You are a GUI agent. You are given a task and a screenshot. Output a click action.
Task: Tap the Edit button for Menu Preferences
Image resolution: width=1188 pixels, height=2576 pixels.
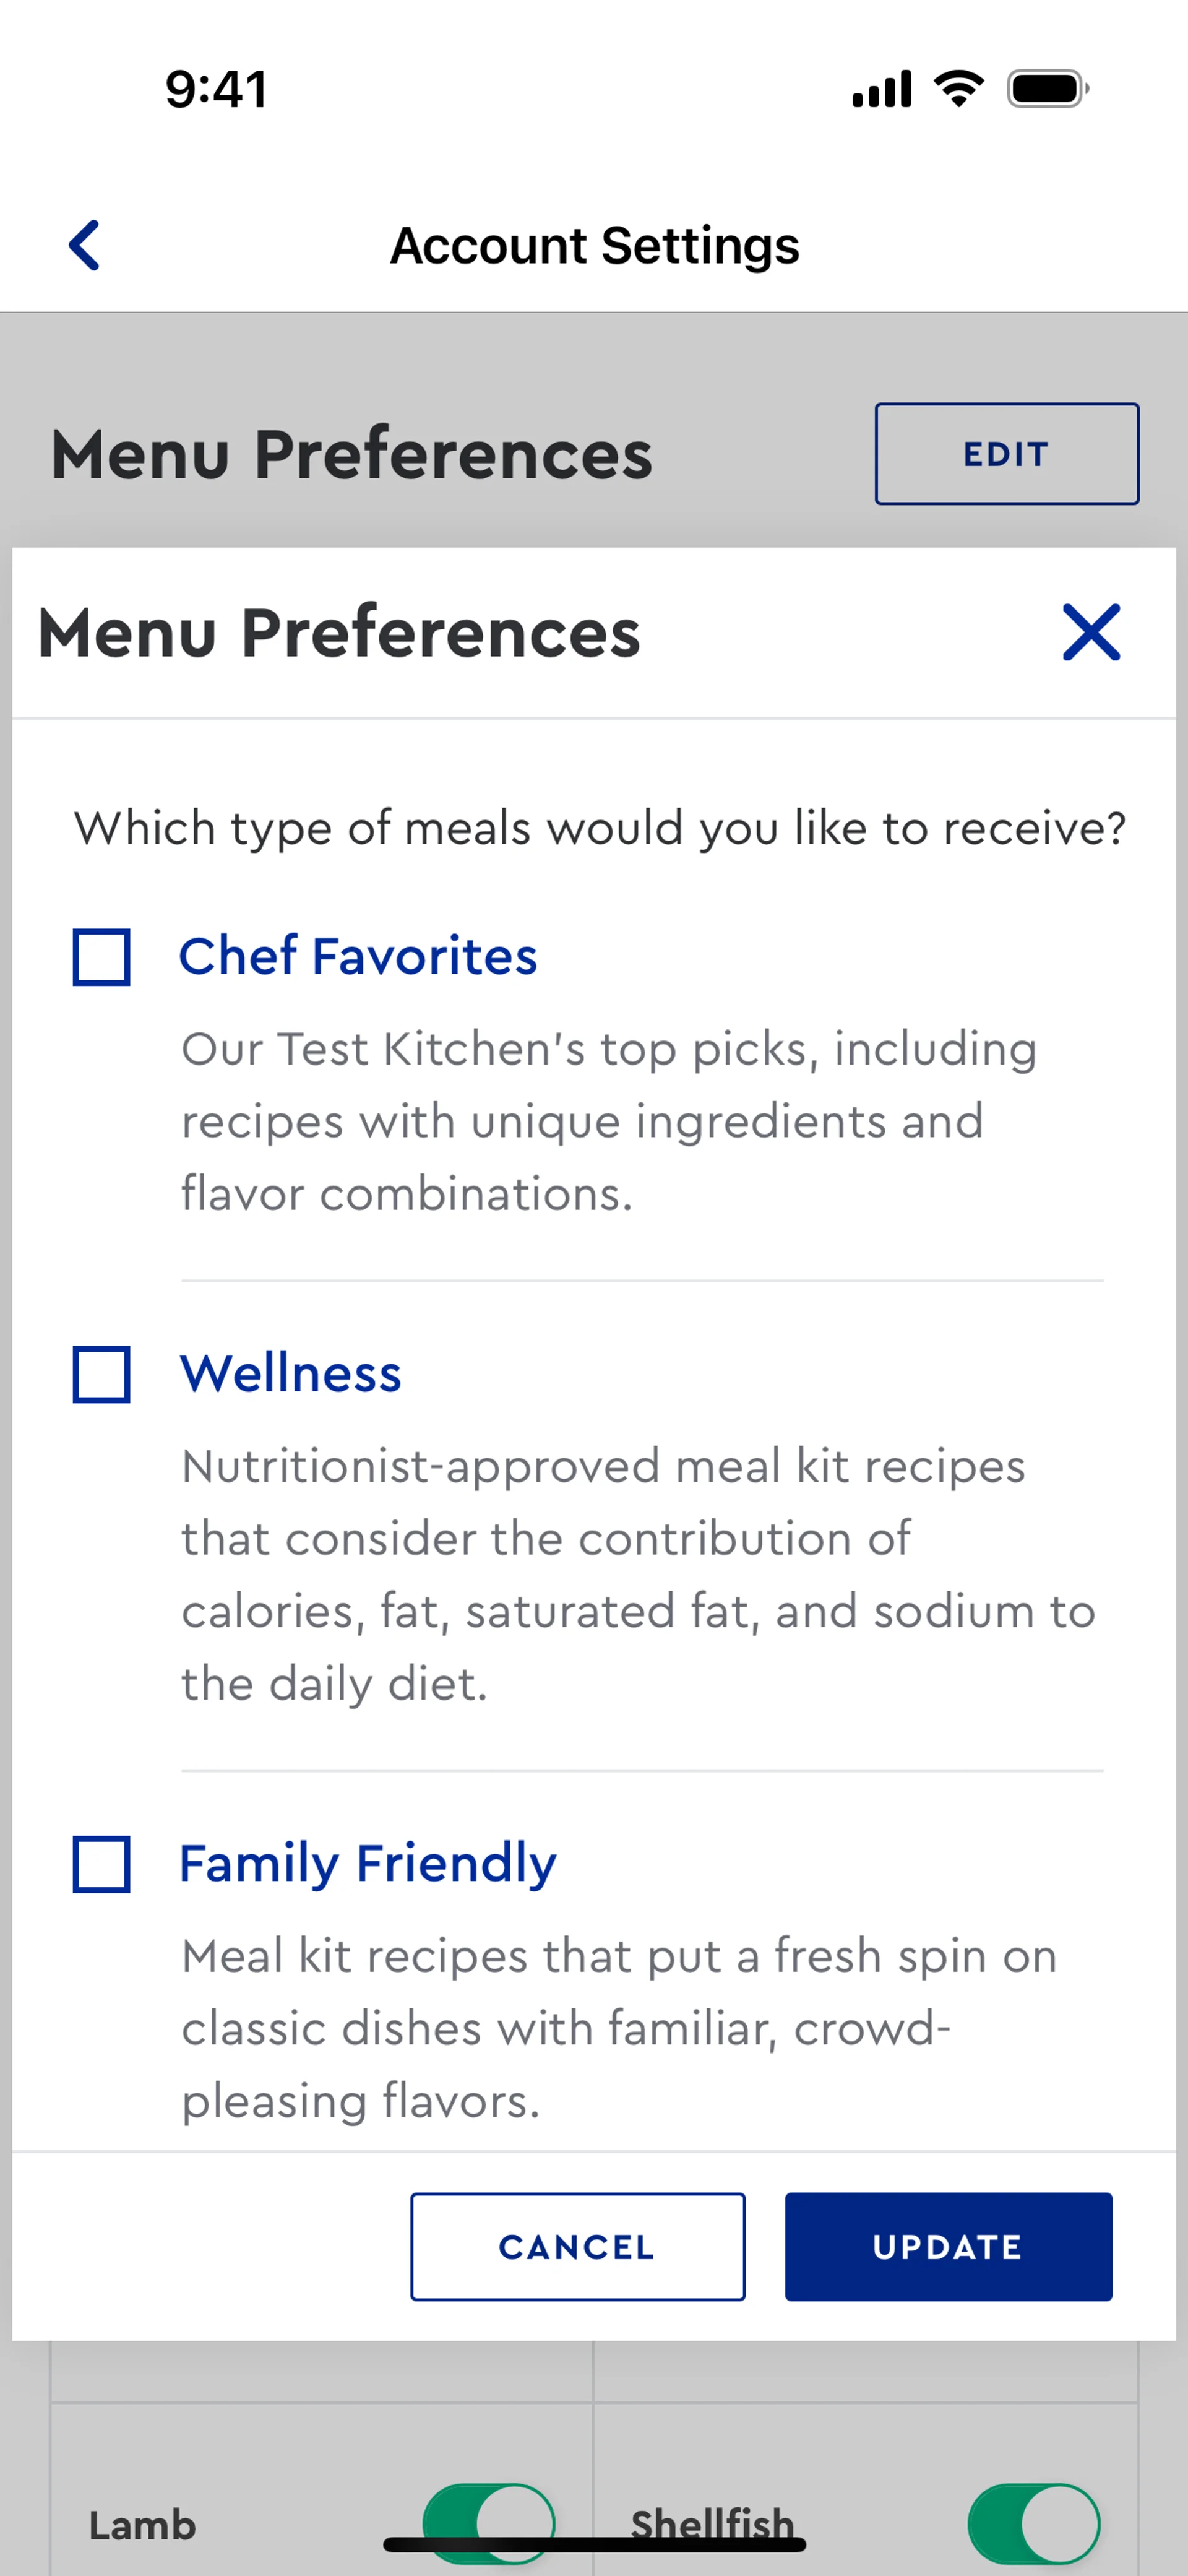point(1006,454)
